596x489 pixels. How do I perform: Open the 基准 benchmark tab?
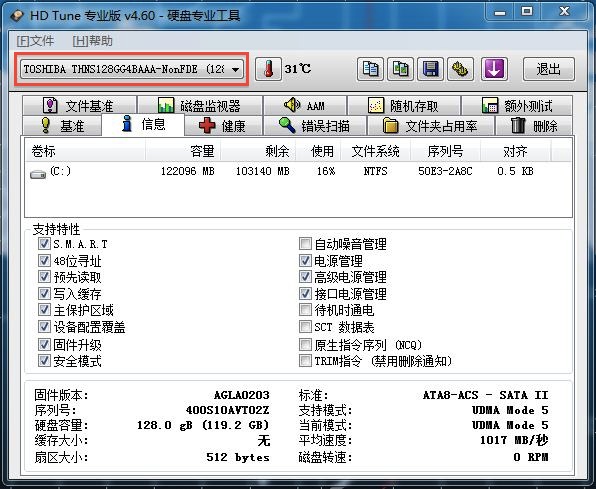click(62, 125)
